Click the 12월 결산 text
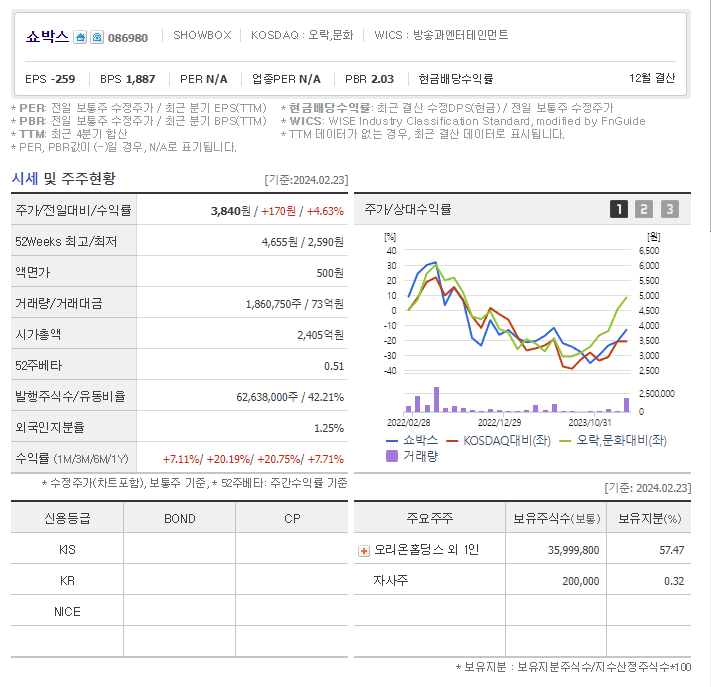711x687 pixels. point(652,78)
